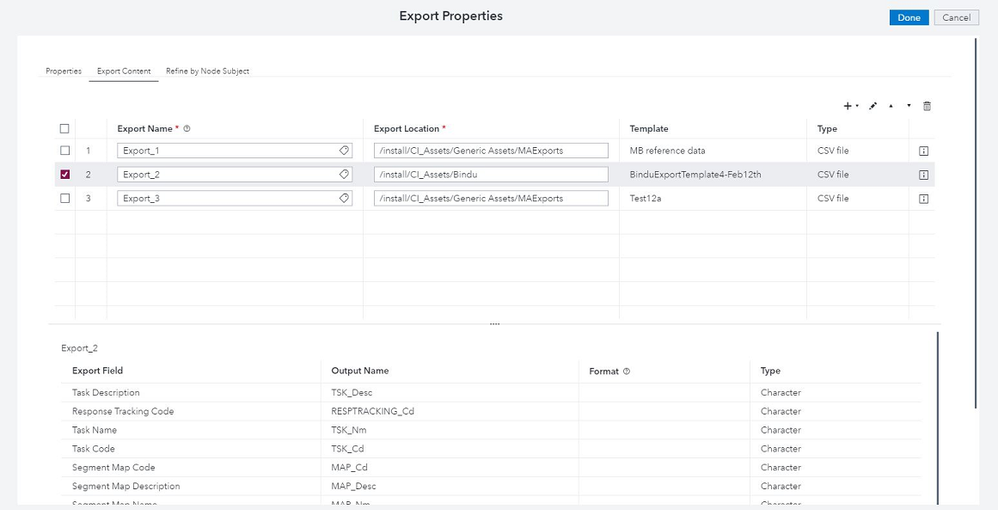Viewport: 998px width, 510px height.
Task: Click the 'RESPTRACKING_Cd' output name
Action: [x=372, y=411]
